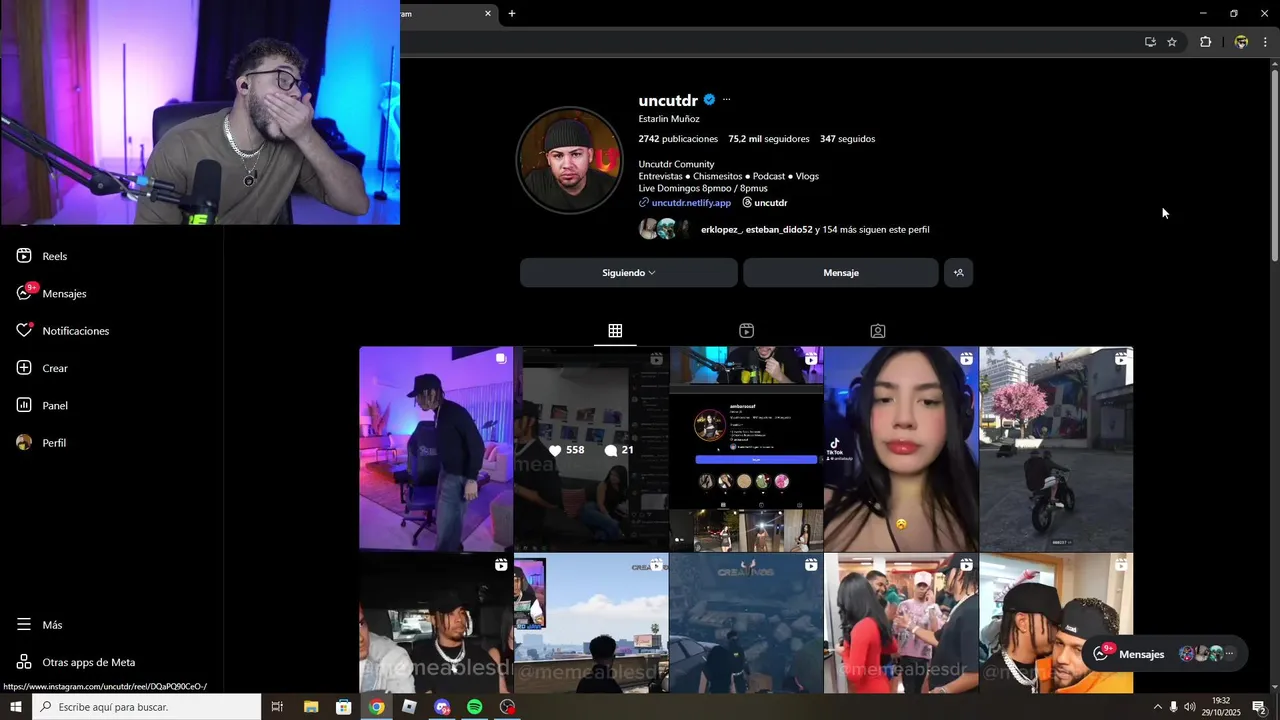
Task: Open the purple room gaming chair post
Action: (x=436, y=449)
